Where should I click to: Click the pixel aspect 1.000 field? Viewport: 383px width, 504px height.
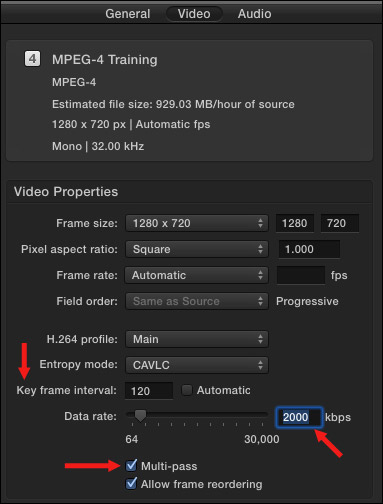[309, 249]
